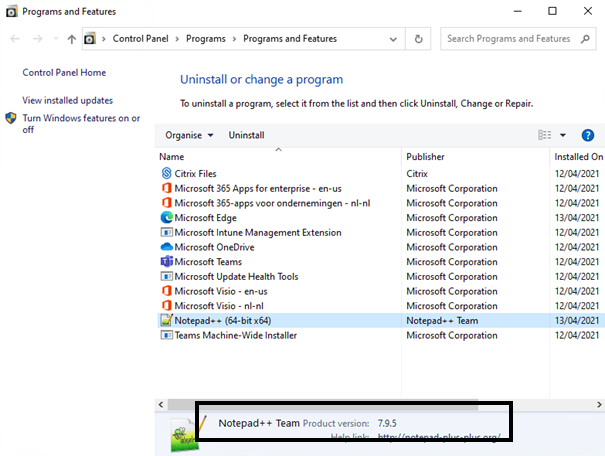Click the search magnifier icon

click(x=585, y=39)
